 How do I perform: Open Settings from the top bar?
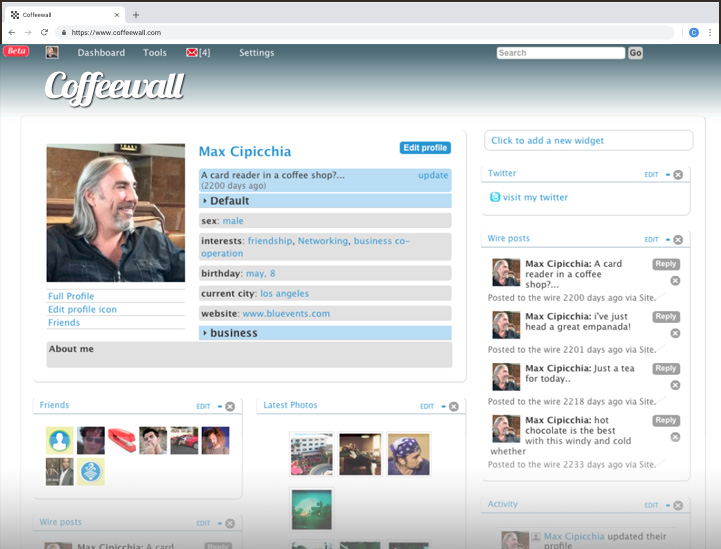click(256, 53)
